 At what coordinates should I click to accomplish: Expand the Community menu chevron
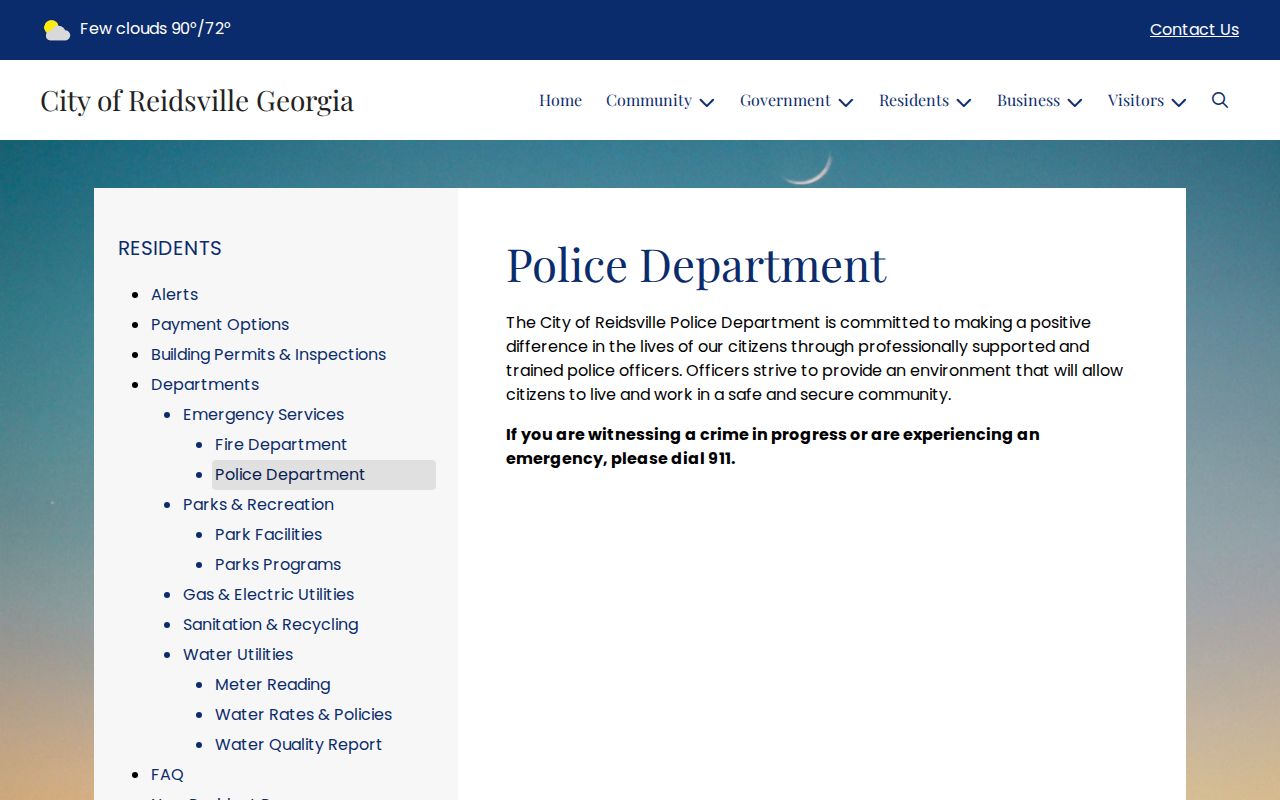pyautogui.click(x=707, y=102)
